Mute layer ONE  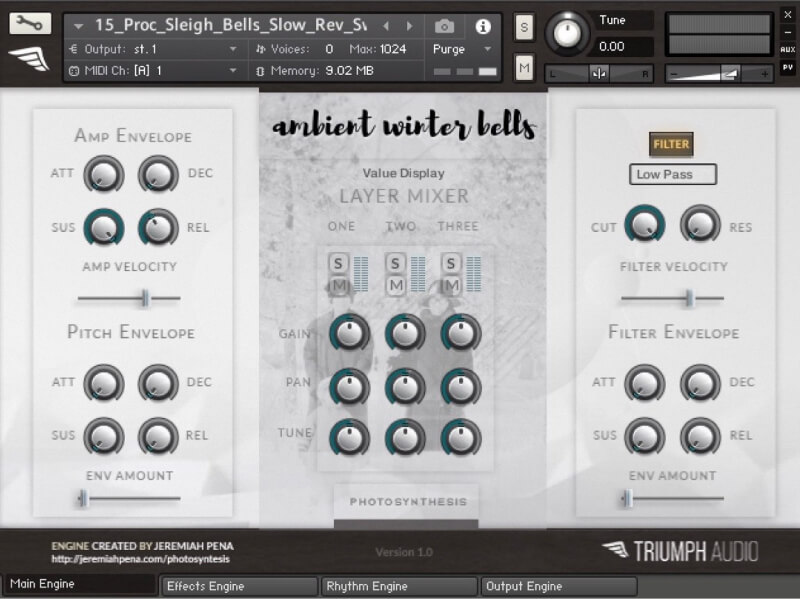339,285
